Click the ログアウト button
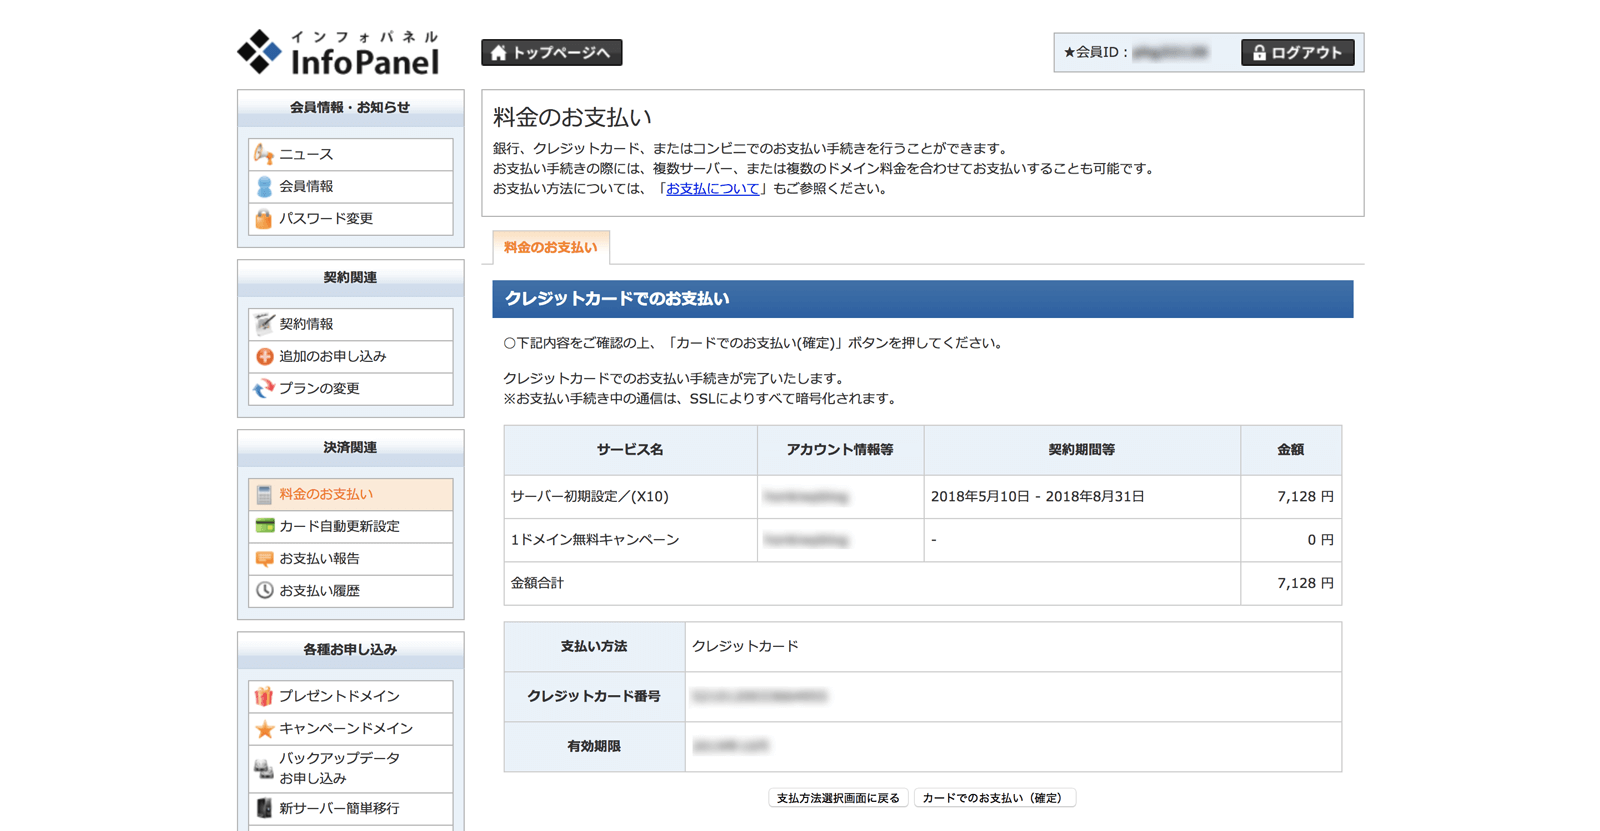1600x831 pixels. [x=1298, y=52]
